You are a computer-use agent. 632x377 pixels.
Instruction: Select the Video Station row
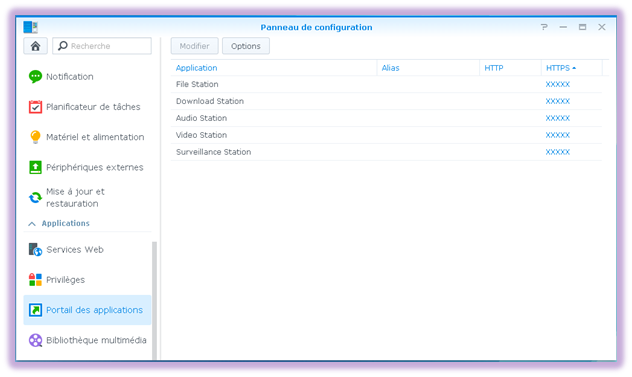click(386, 135)
